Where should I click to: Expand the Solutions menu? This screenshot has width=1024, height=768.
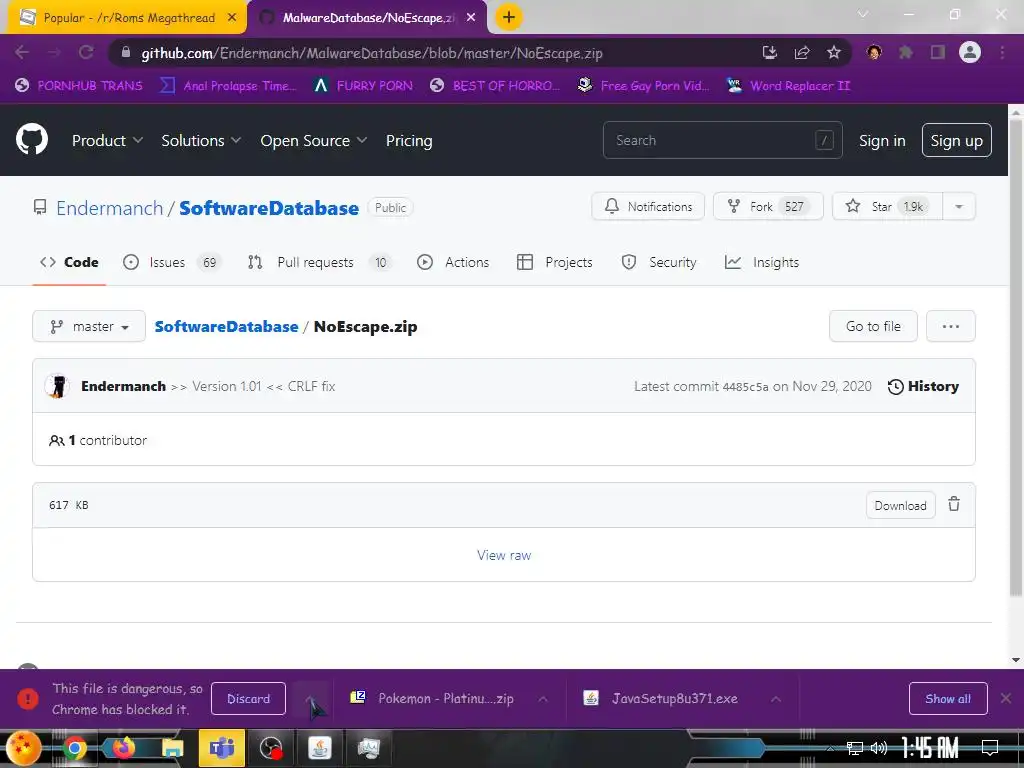click(201, 140)
